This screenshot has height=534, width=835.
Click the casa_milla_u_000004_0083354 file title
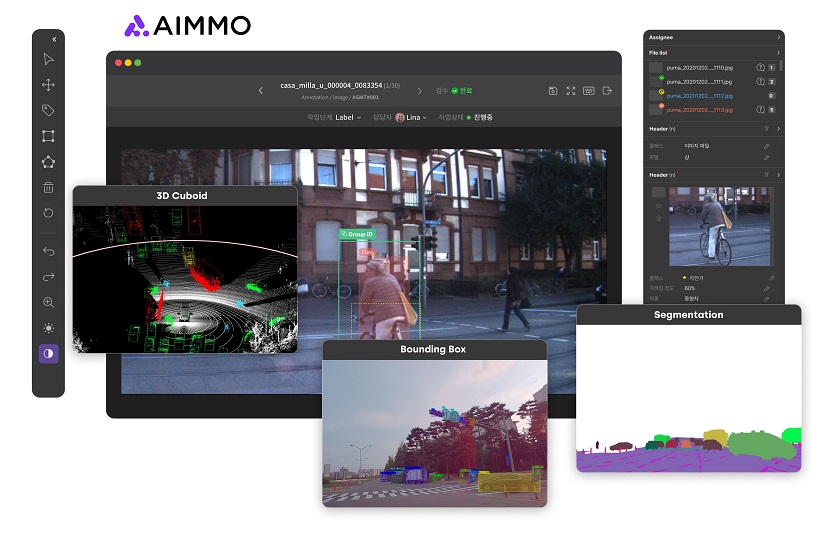pyautogui.click(x=331, y=86)
